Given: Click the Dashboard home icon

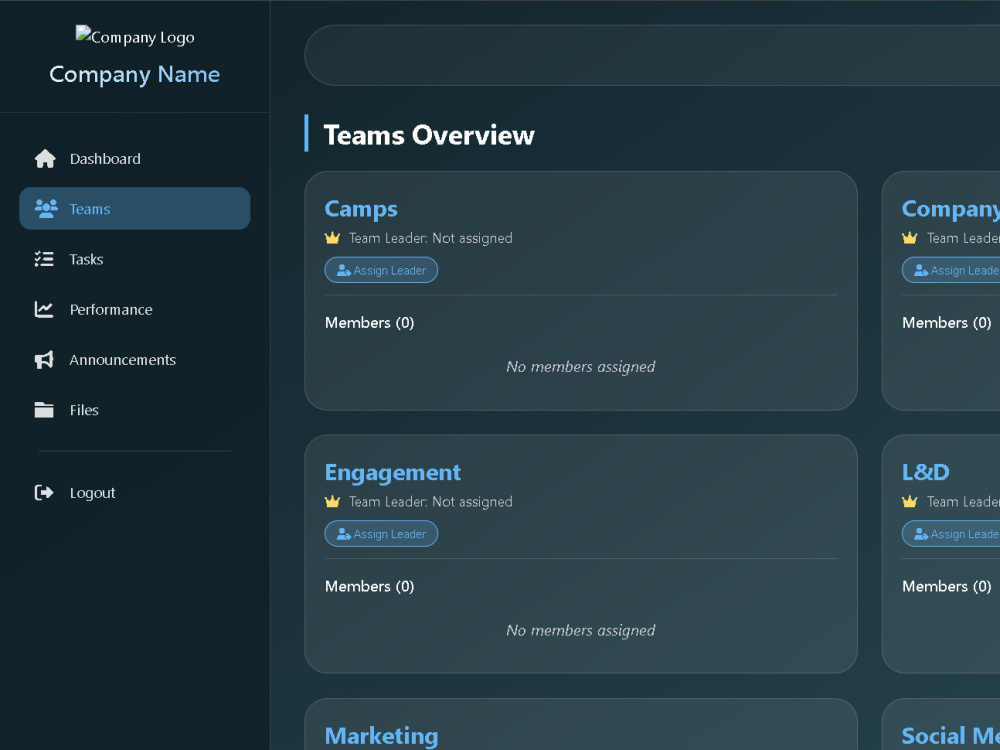Looking at the screenshot, I should (45, 159).
